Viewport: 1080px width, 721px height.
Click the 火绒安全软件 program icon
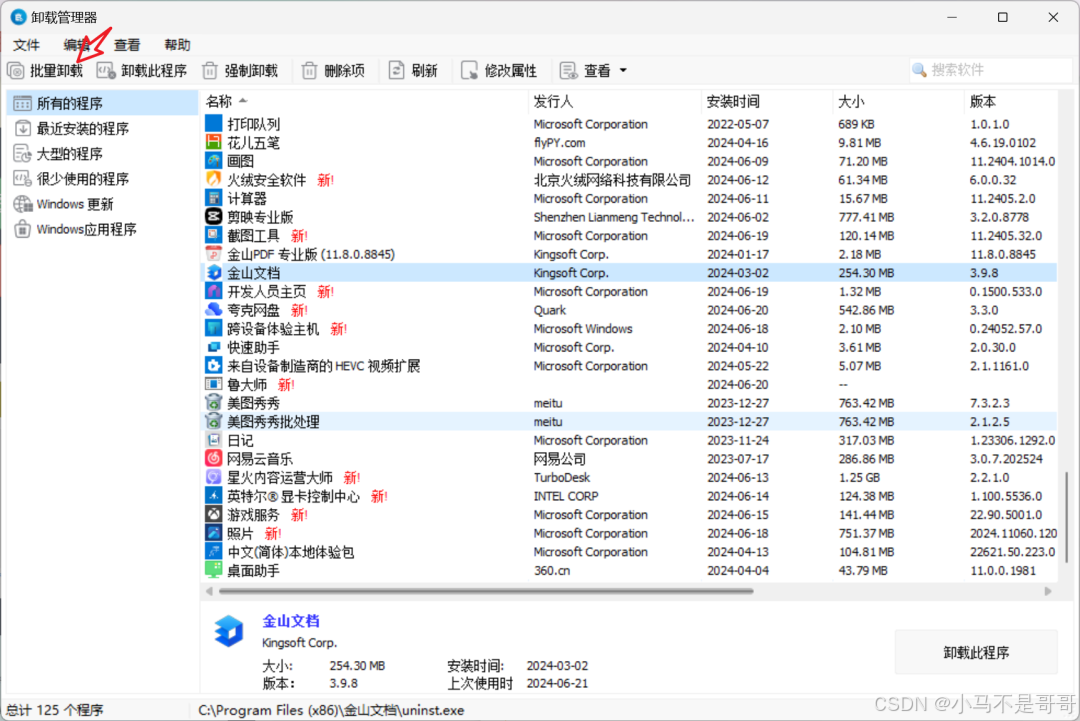pos(214,180)
